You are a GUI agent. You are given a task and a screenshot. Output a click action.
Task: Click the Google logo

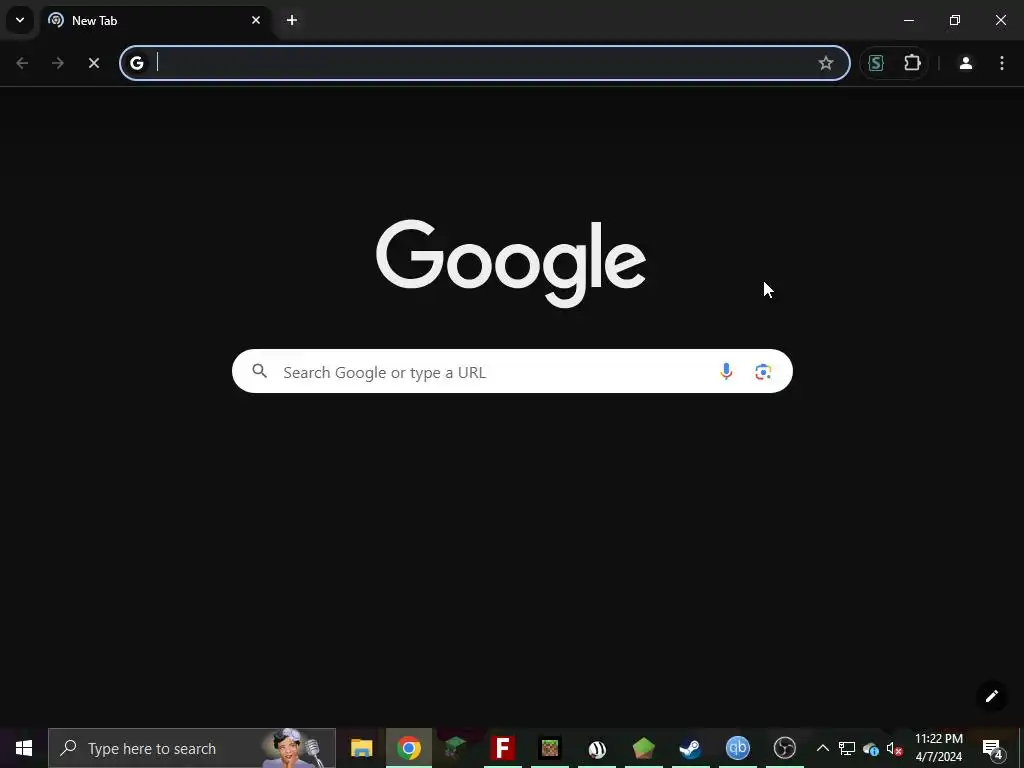coord(511,263)
